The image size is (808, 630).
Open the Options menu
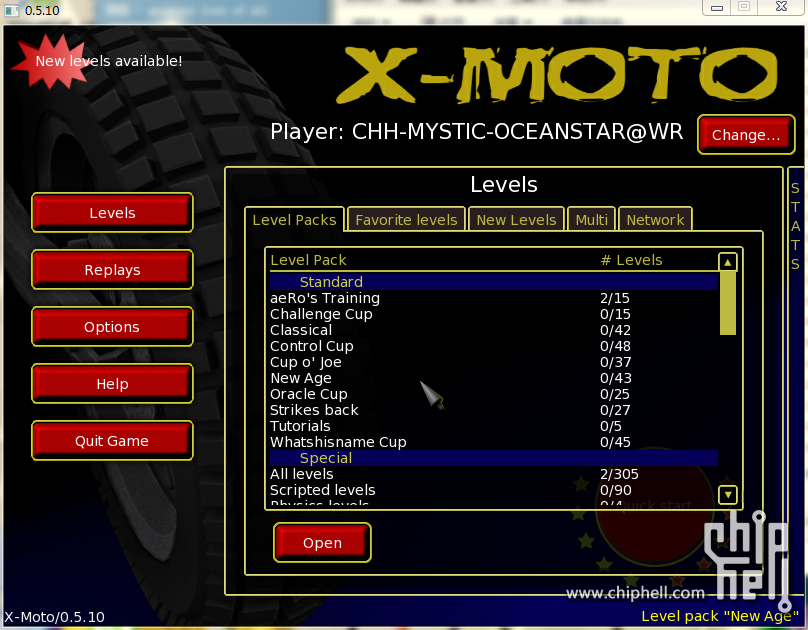(112, 327)
